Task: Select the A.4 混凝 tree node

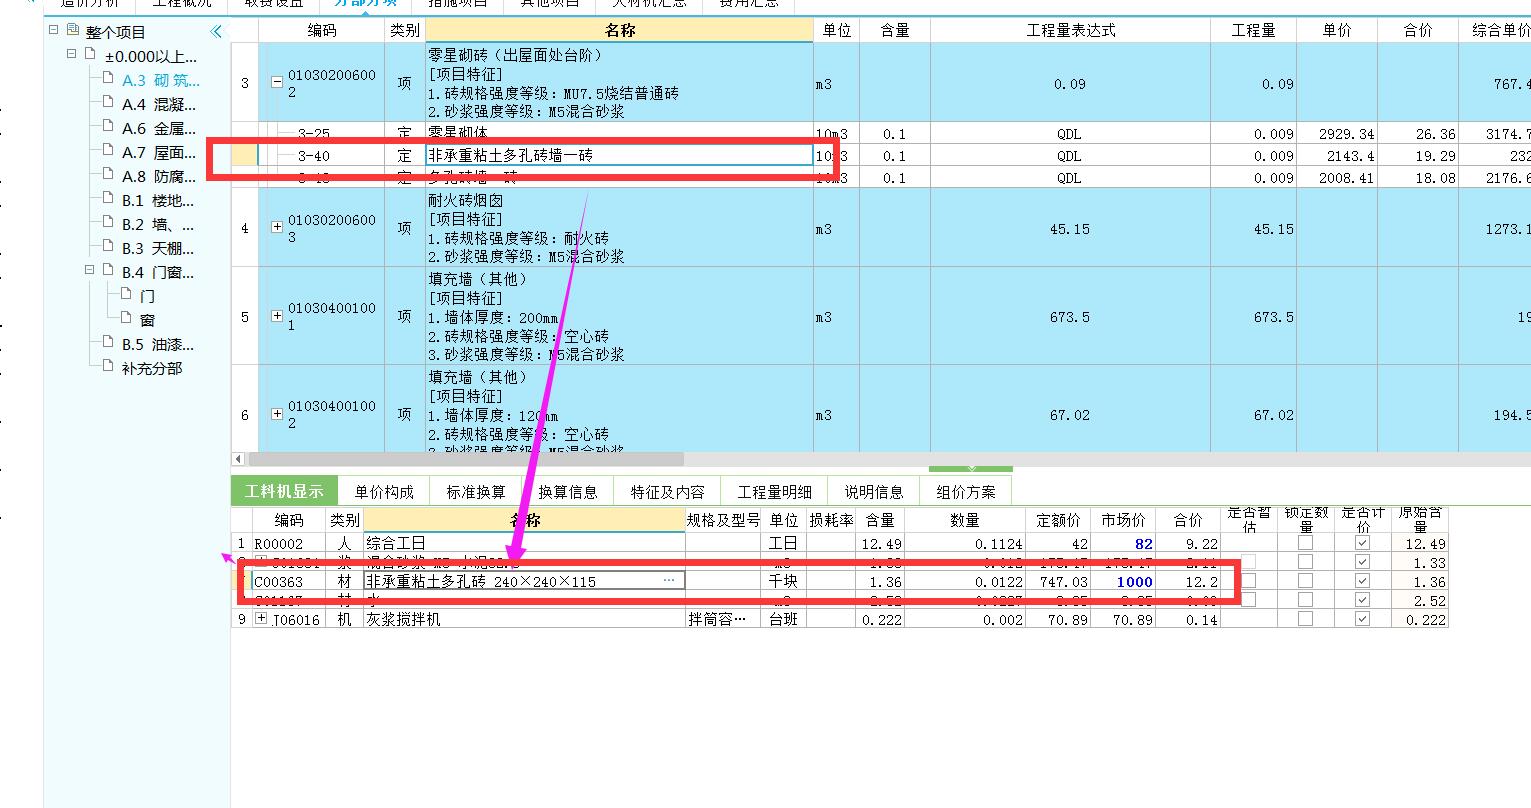Action: [x=158, y=104]
